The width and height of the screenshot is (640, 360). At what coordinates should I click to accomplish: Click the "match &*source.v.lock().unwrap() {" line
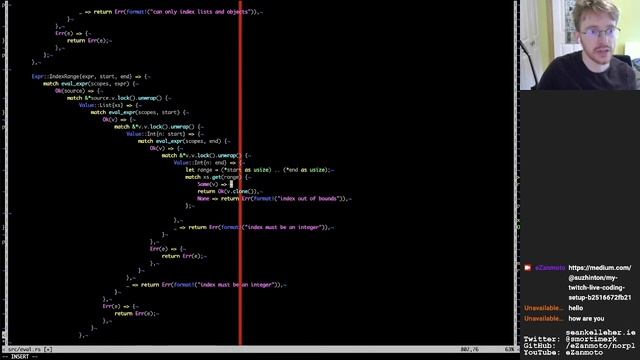tap(119, 98)
